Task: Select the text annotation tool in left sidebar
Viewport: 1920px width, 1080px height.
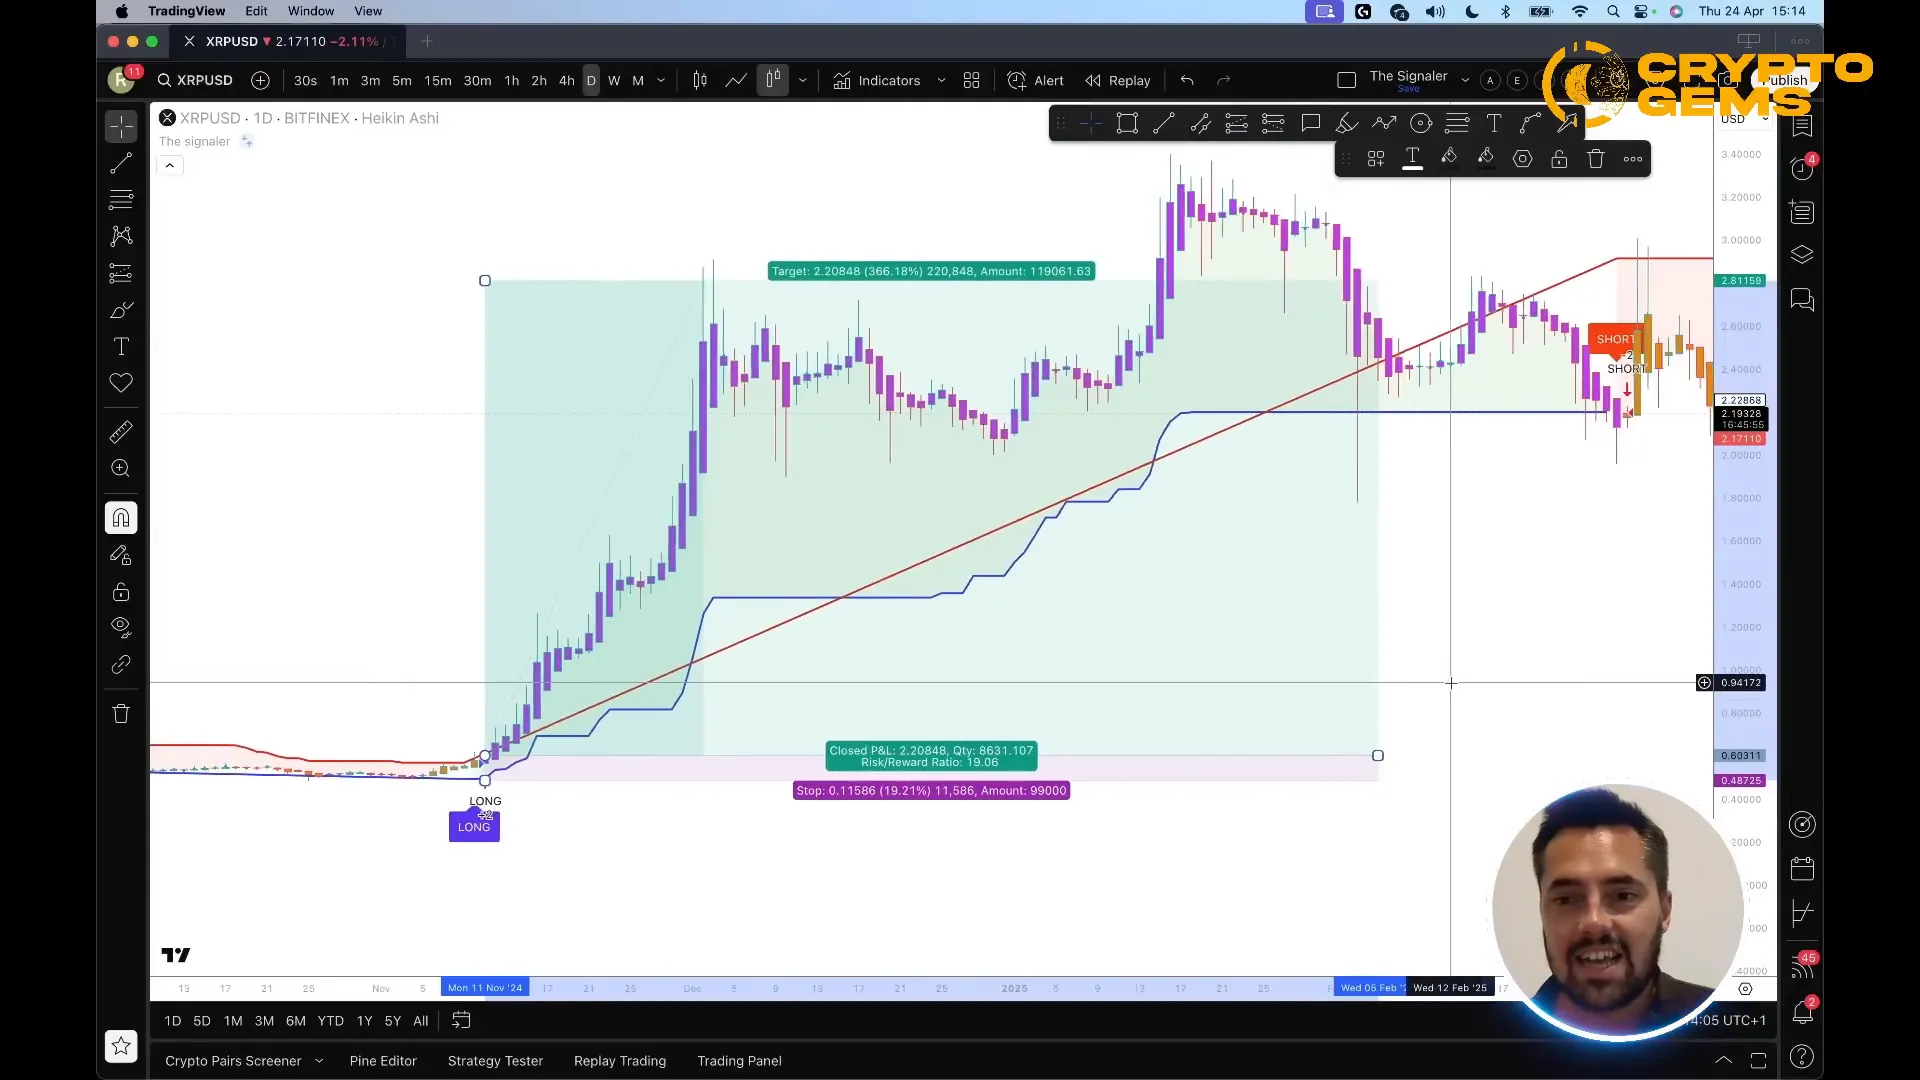Action: (x=121, y=346)
